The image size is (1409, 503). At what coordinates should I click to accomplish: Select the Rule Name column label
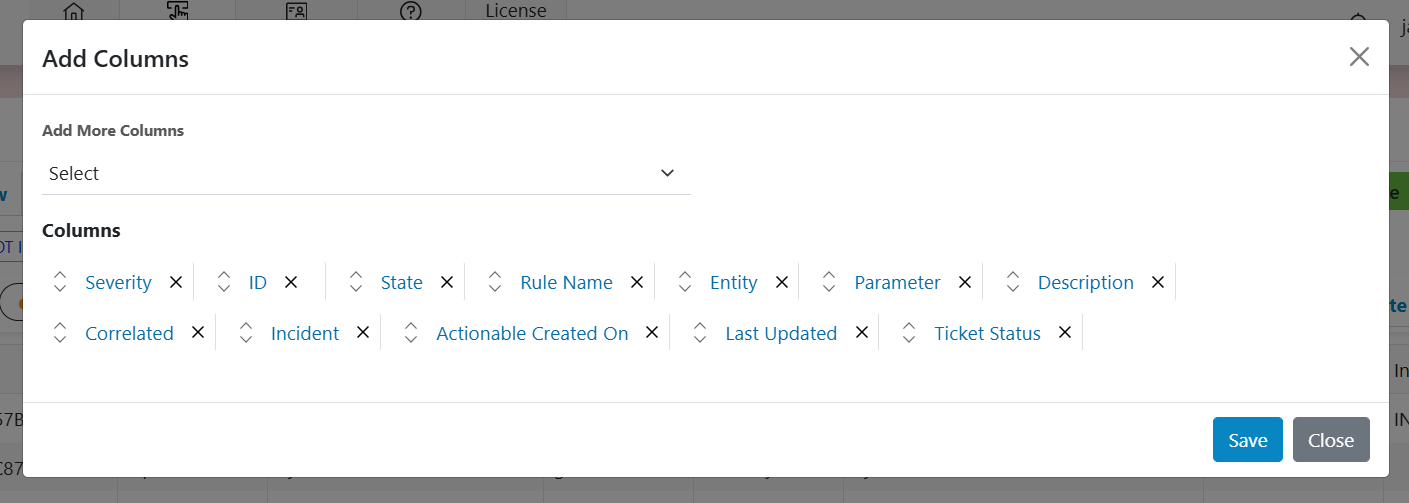pos(566,283)
